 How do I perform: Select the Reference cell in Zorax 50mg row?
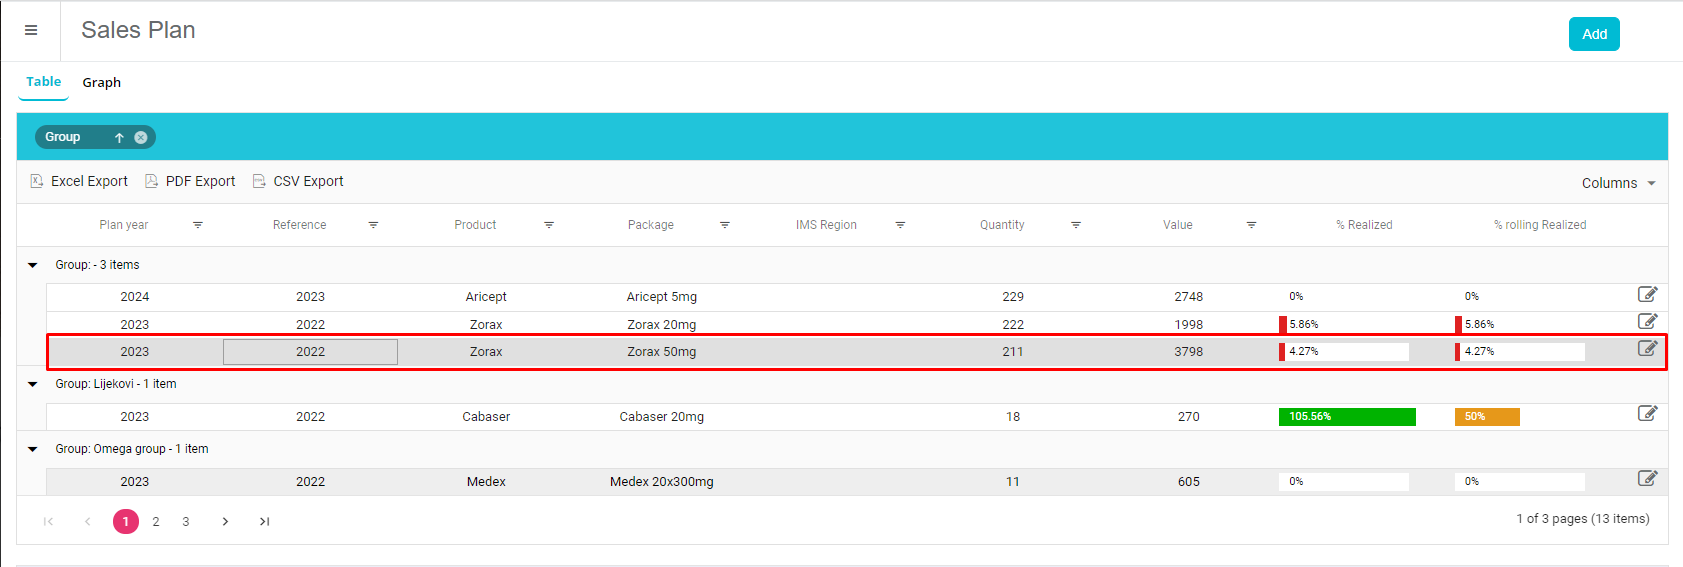310,352
